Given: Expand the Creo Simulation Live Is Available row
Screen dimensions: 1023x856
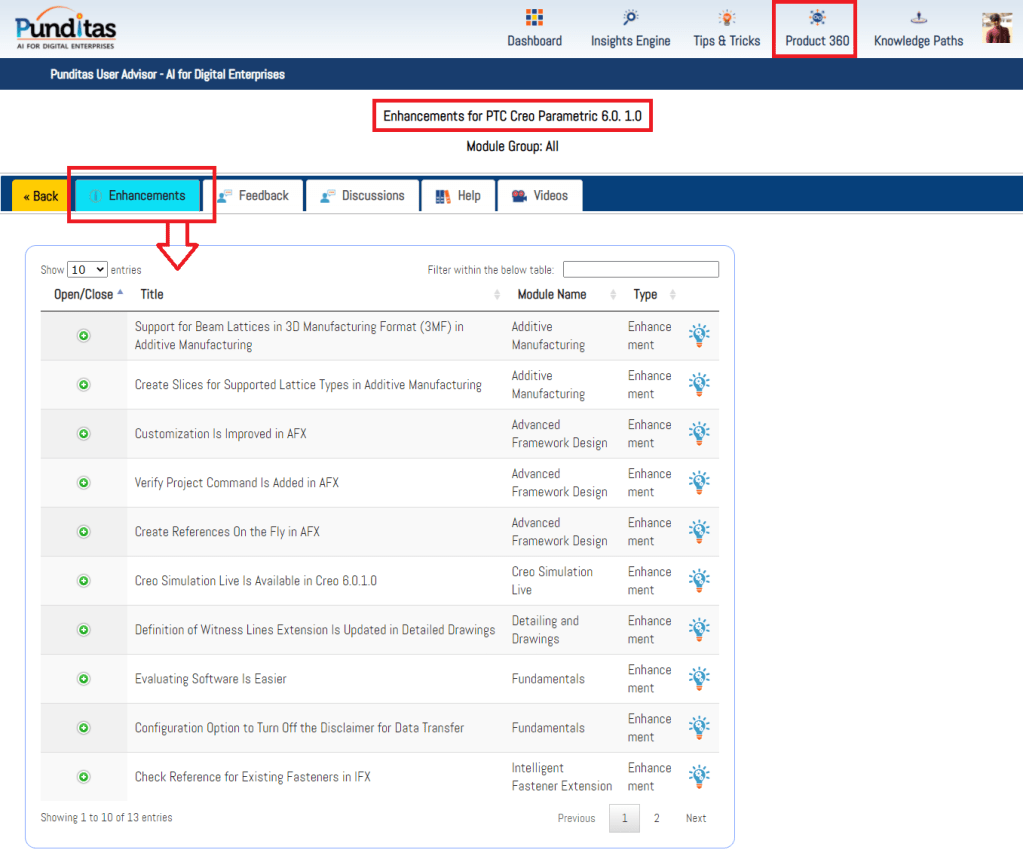Looking at the screenshot, I should [84, 581].
